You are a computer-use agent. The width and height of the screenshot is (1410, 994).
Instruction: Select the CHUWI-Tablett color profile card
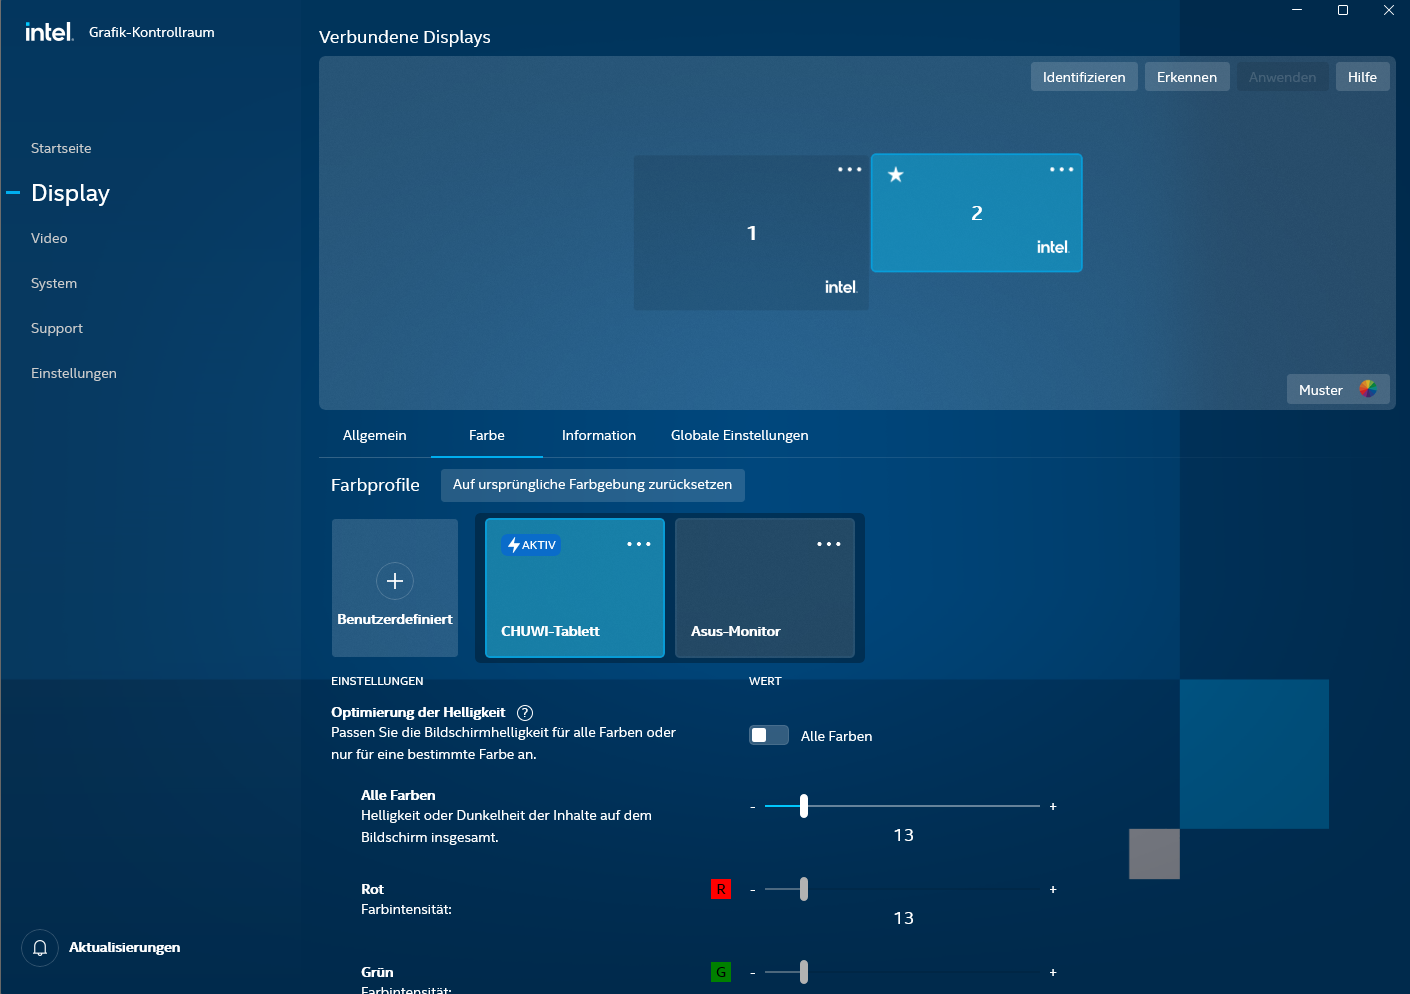(575, 588)
